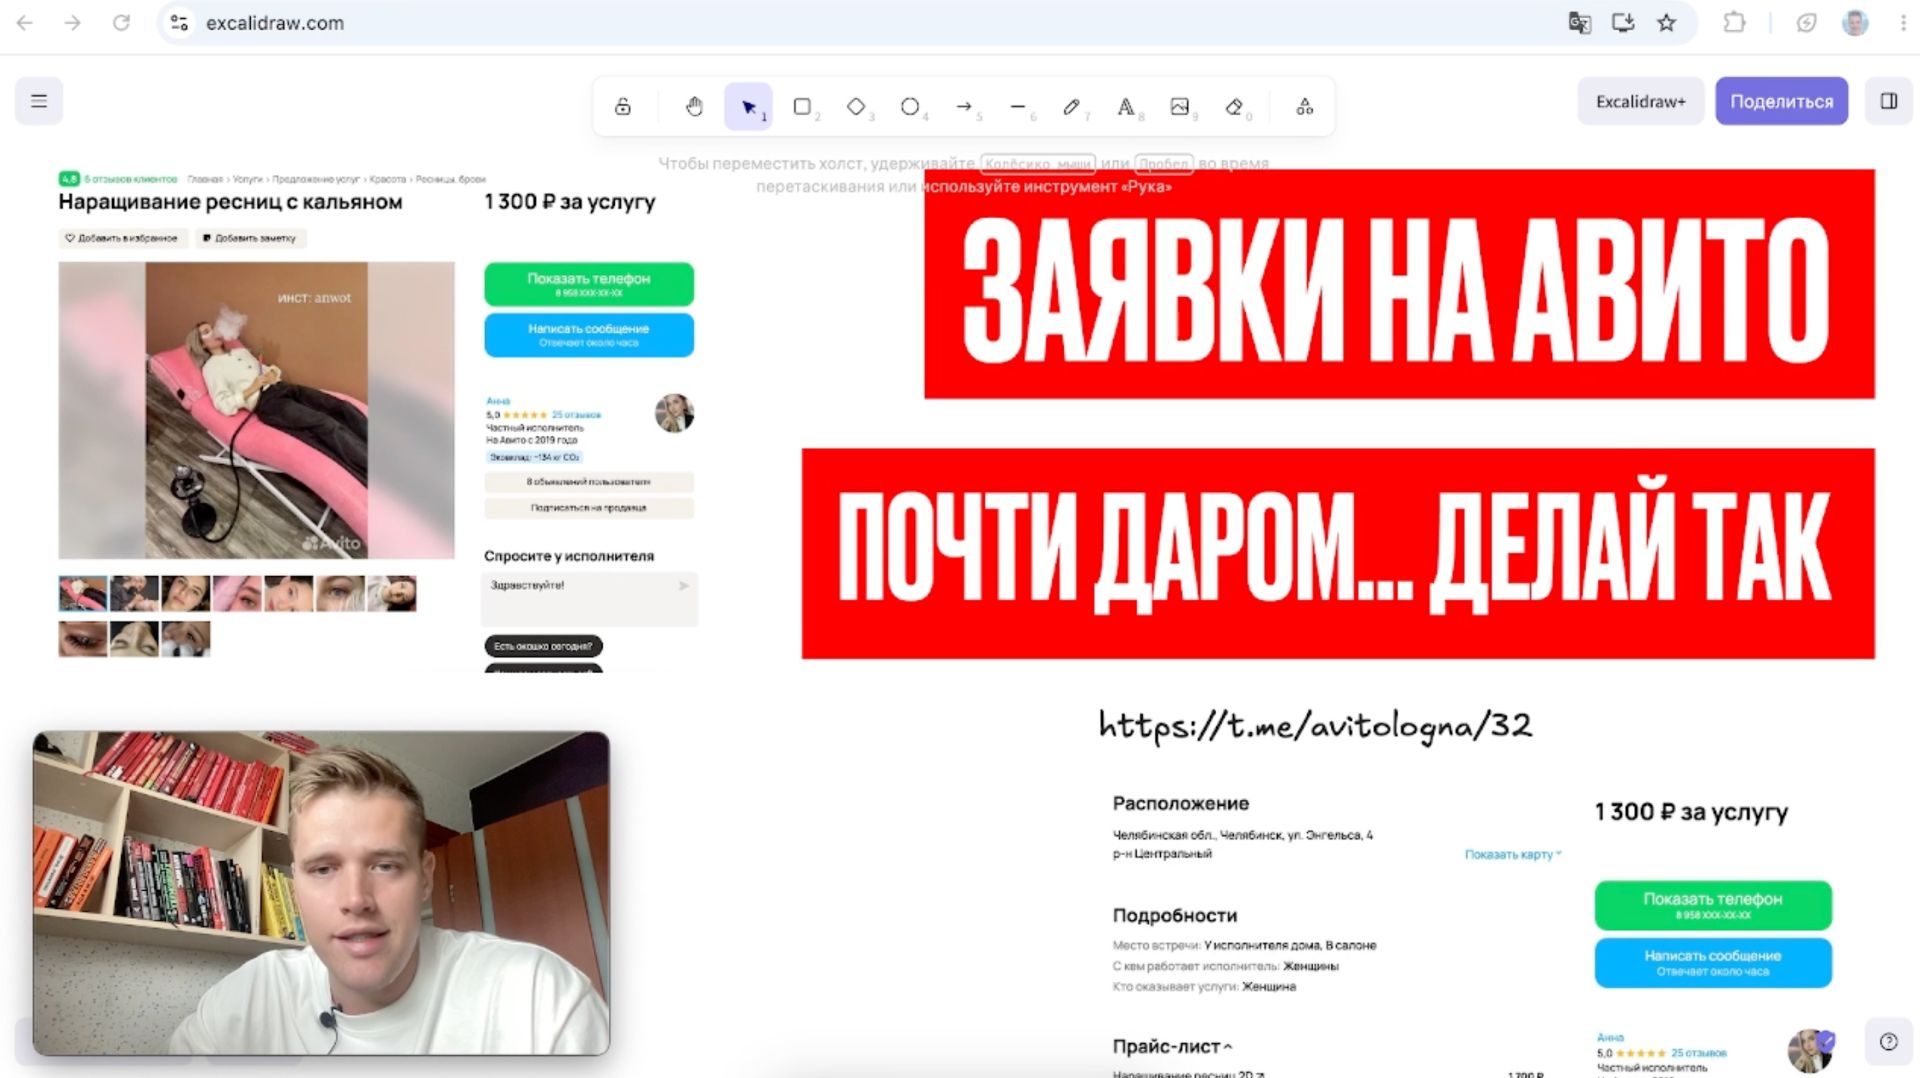Viewport: 1920px width, 1078px height.
Task: Click the t.me/avitologna/32 link text
Action: tap(1315, 726)
